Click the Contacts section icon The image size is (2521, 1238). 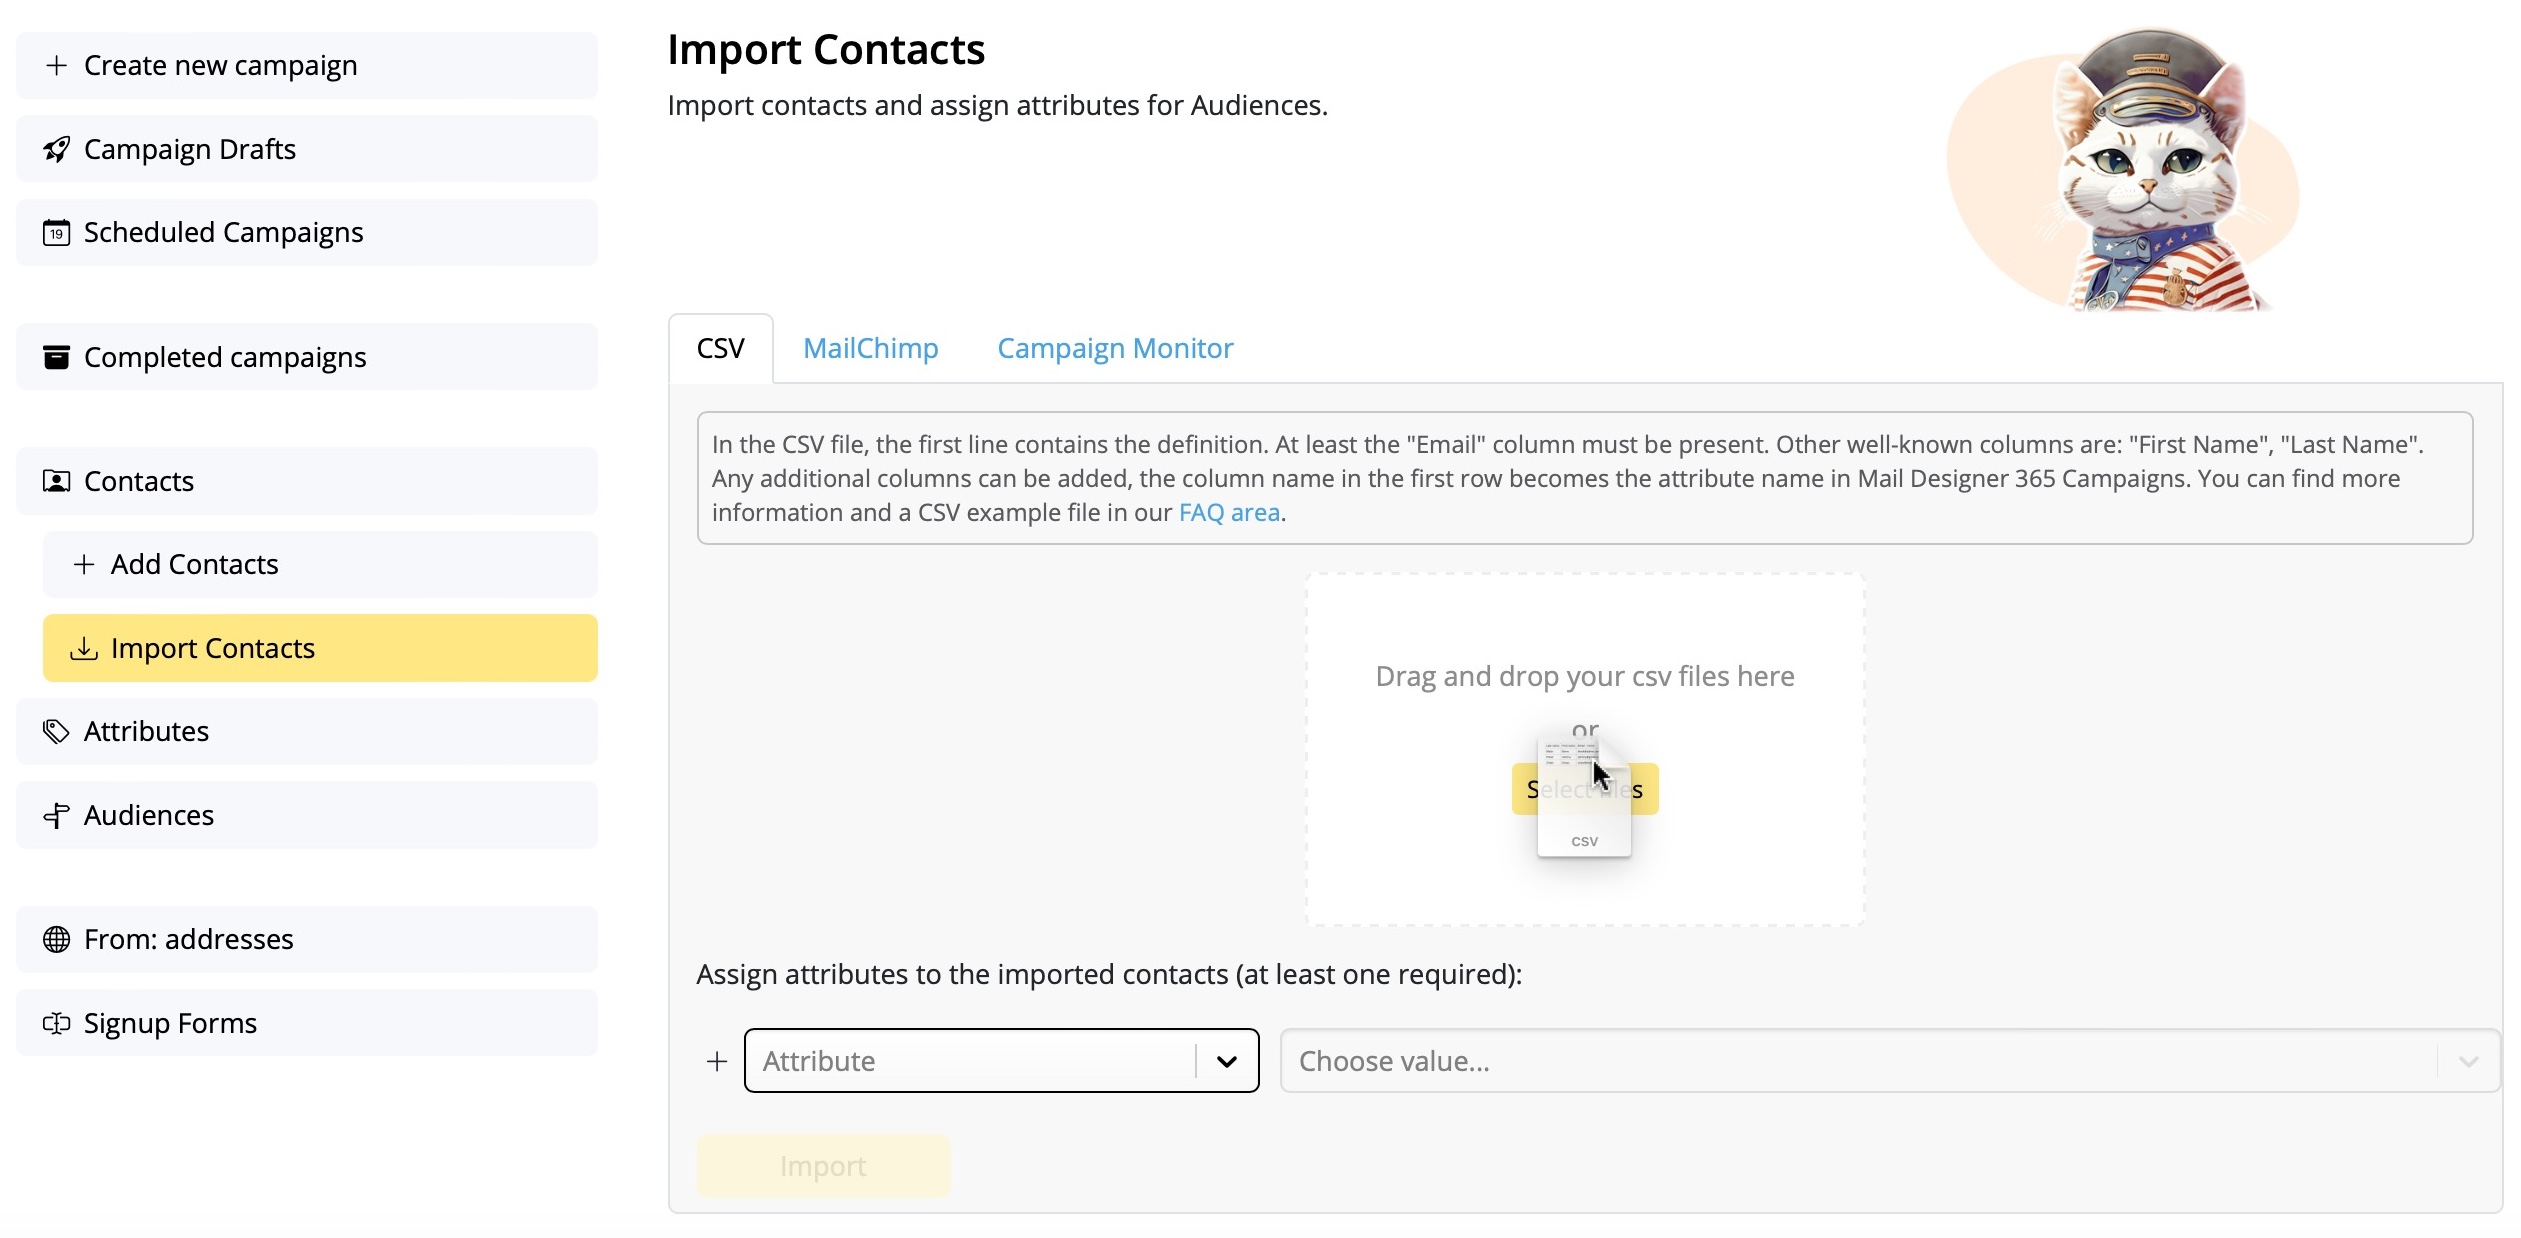56,481
